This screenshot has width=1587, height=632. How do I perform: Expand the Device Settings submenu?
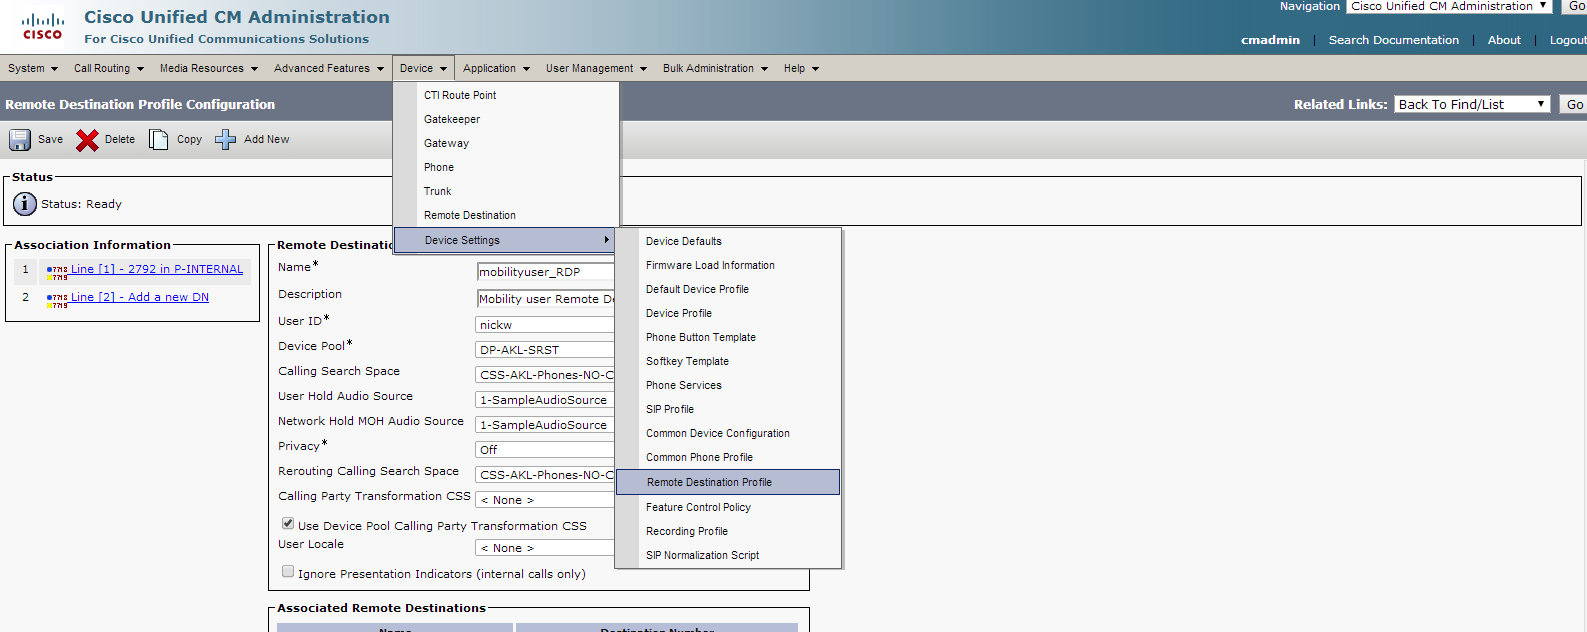point(505,240)
